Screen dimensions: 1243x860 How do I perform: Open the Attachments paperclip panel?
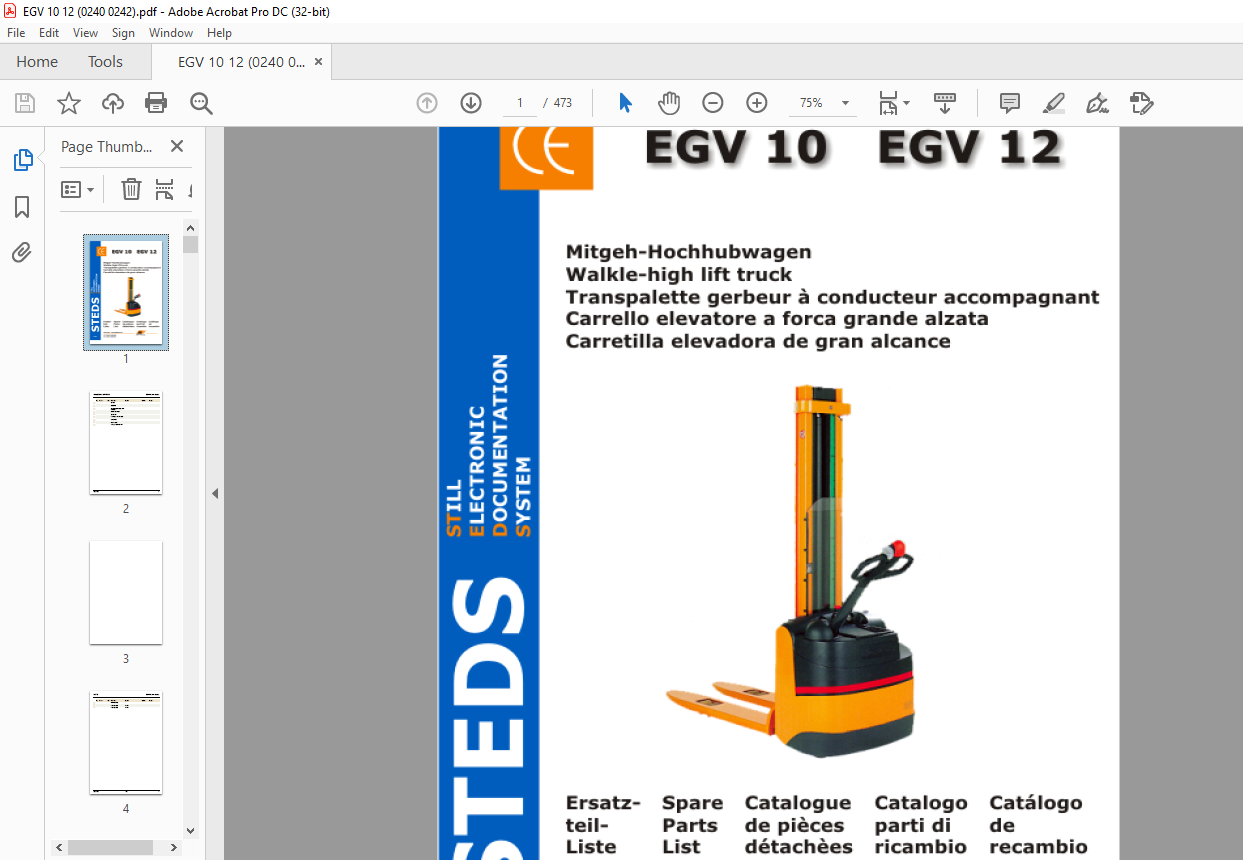[22, 252]
